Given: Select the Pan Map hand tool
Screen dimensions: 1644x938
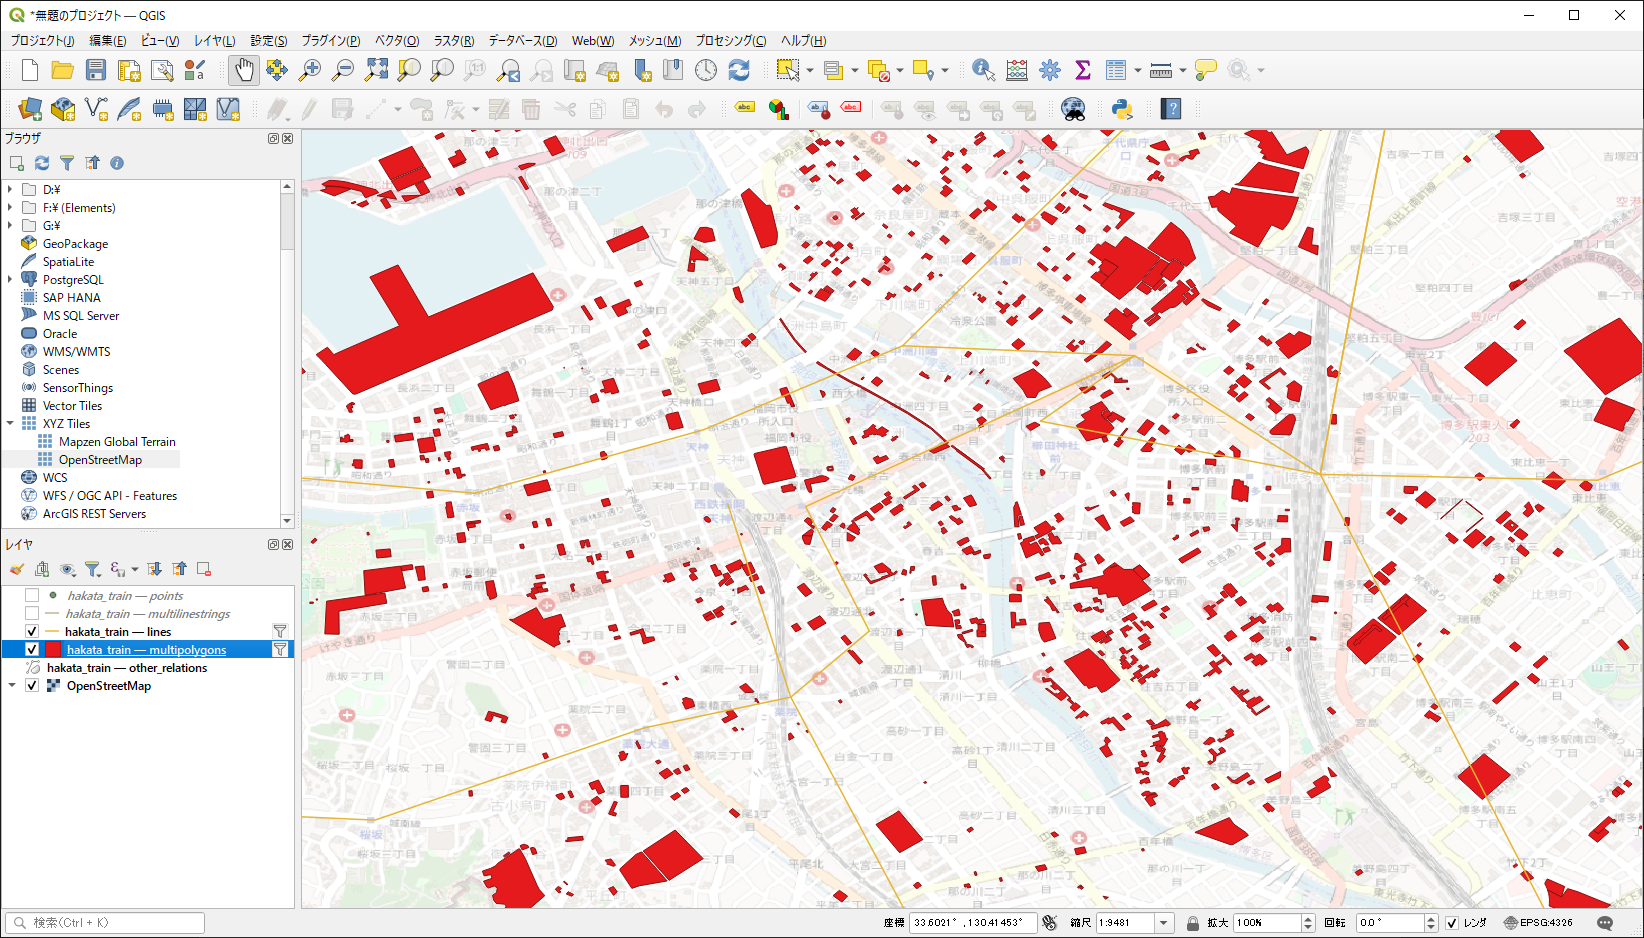Looking at the screenshot, I should click(244, 70).
